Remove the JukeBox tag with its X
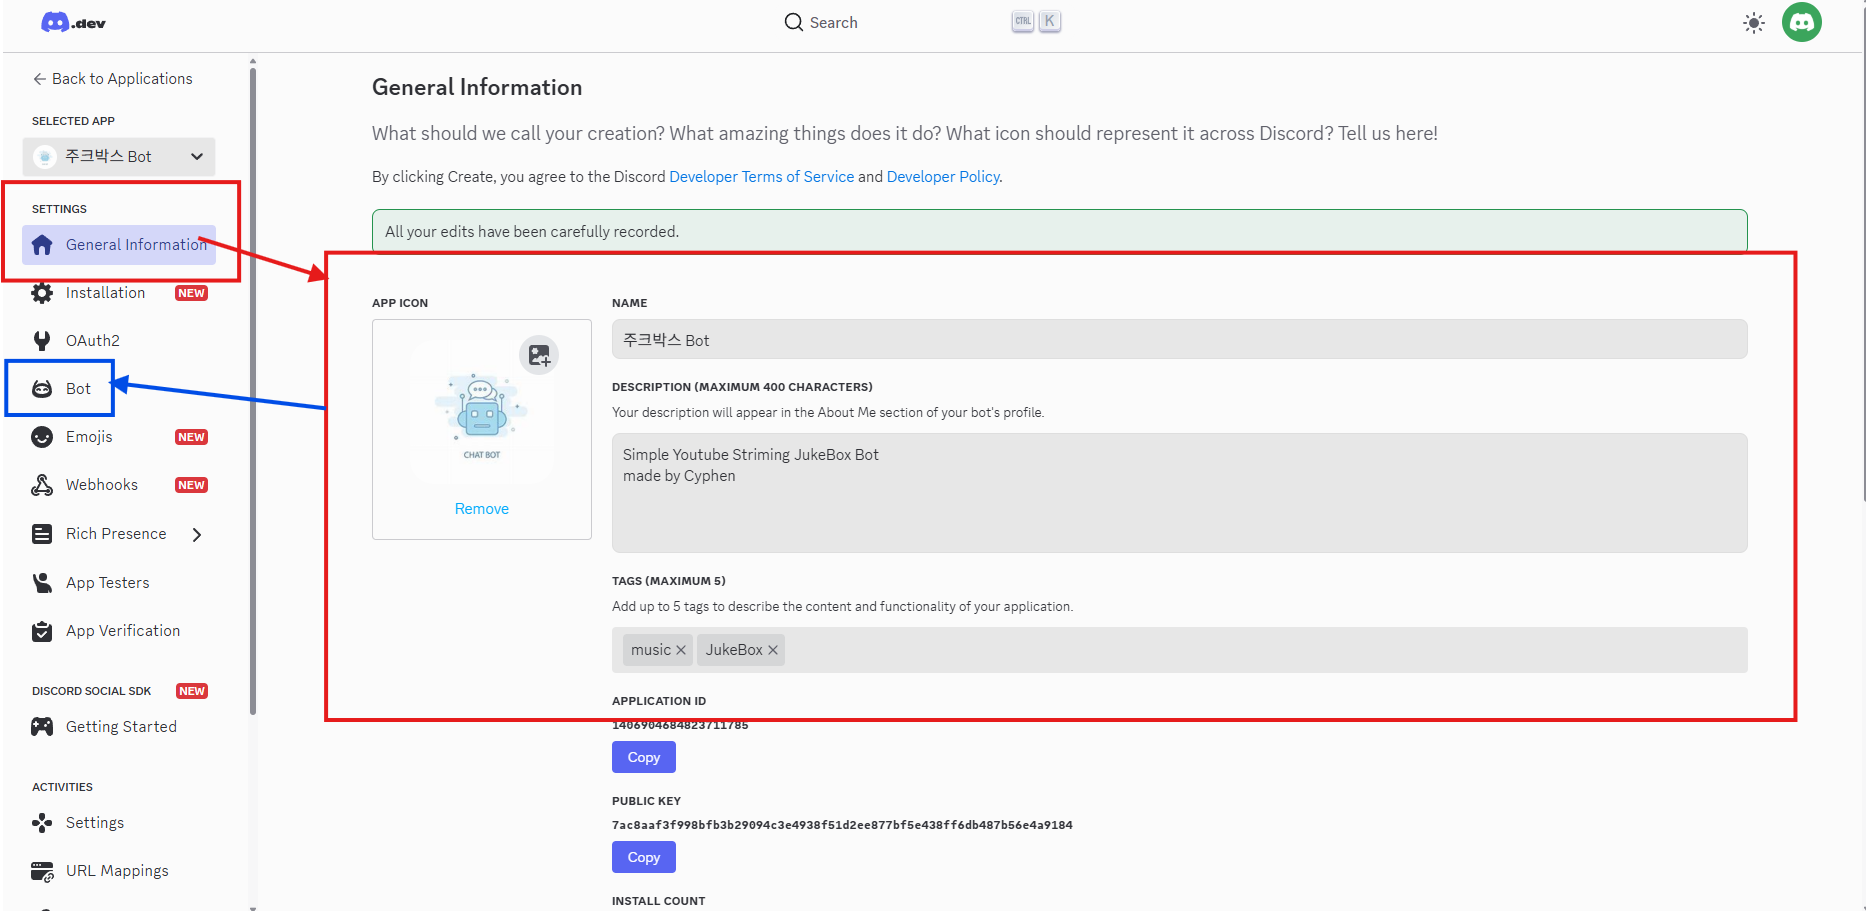The width and height of the screenshot is (1866, 911). (773, 650)
